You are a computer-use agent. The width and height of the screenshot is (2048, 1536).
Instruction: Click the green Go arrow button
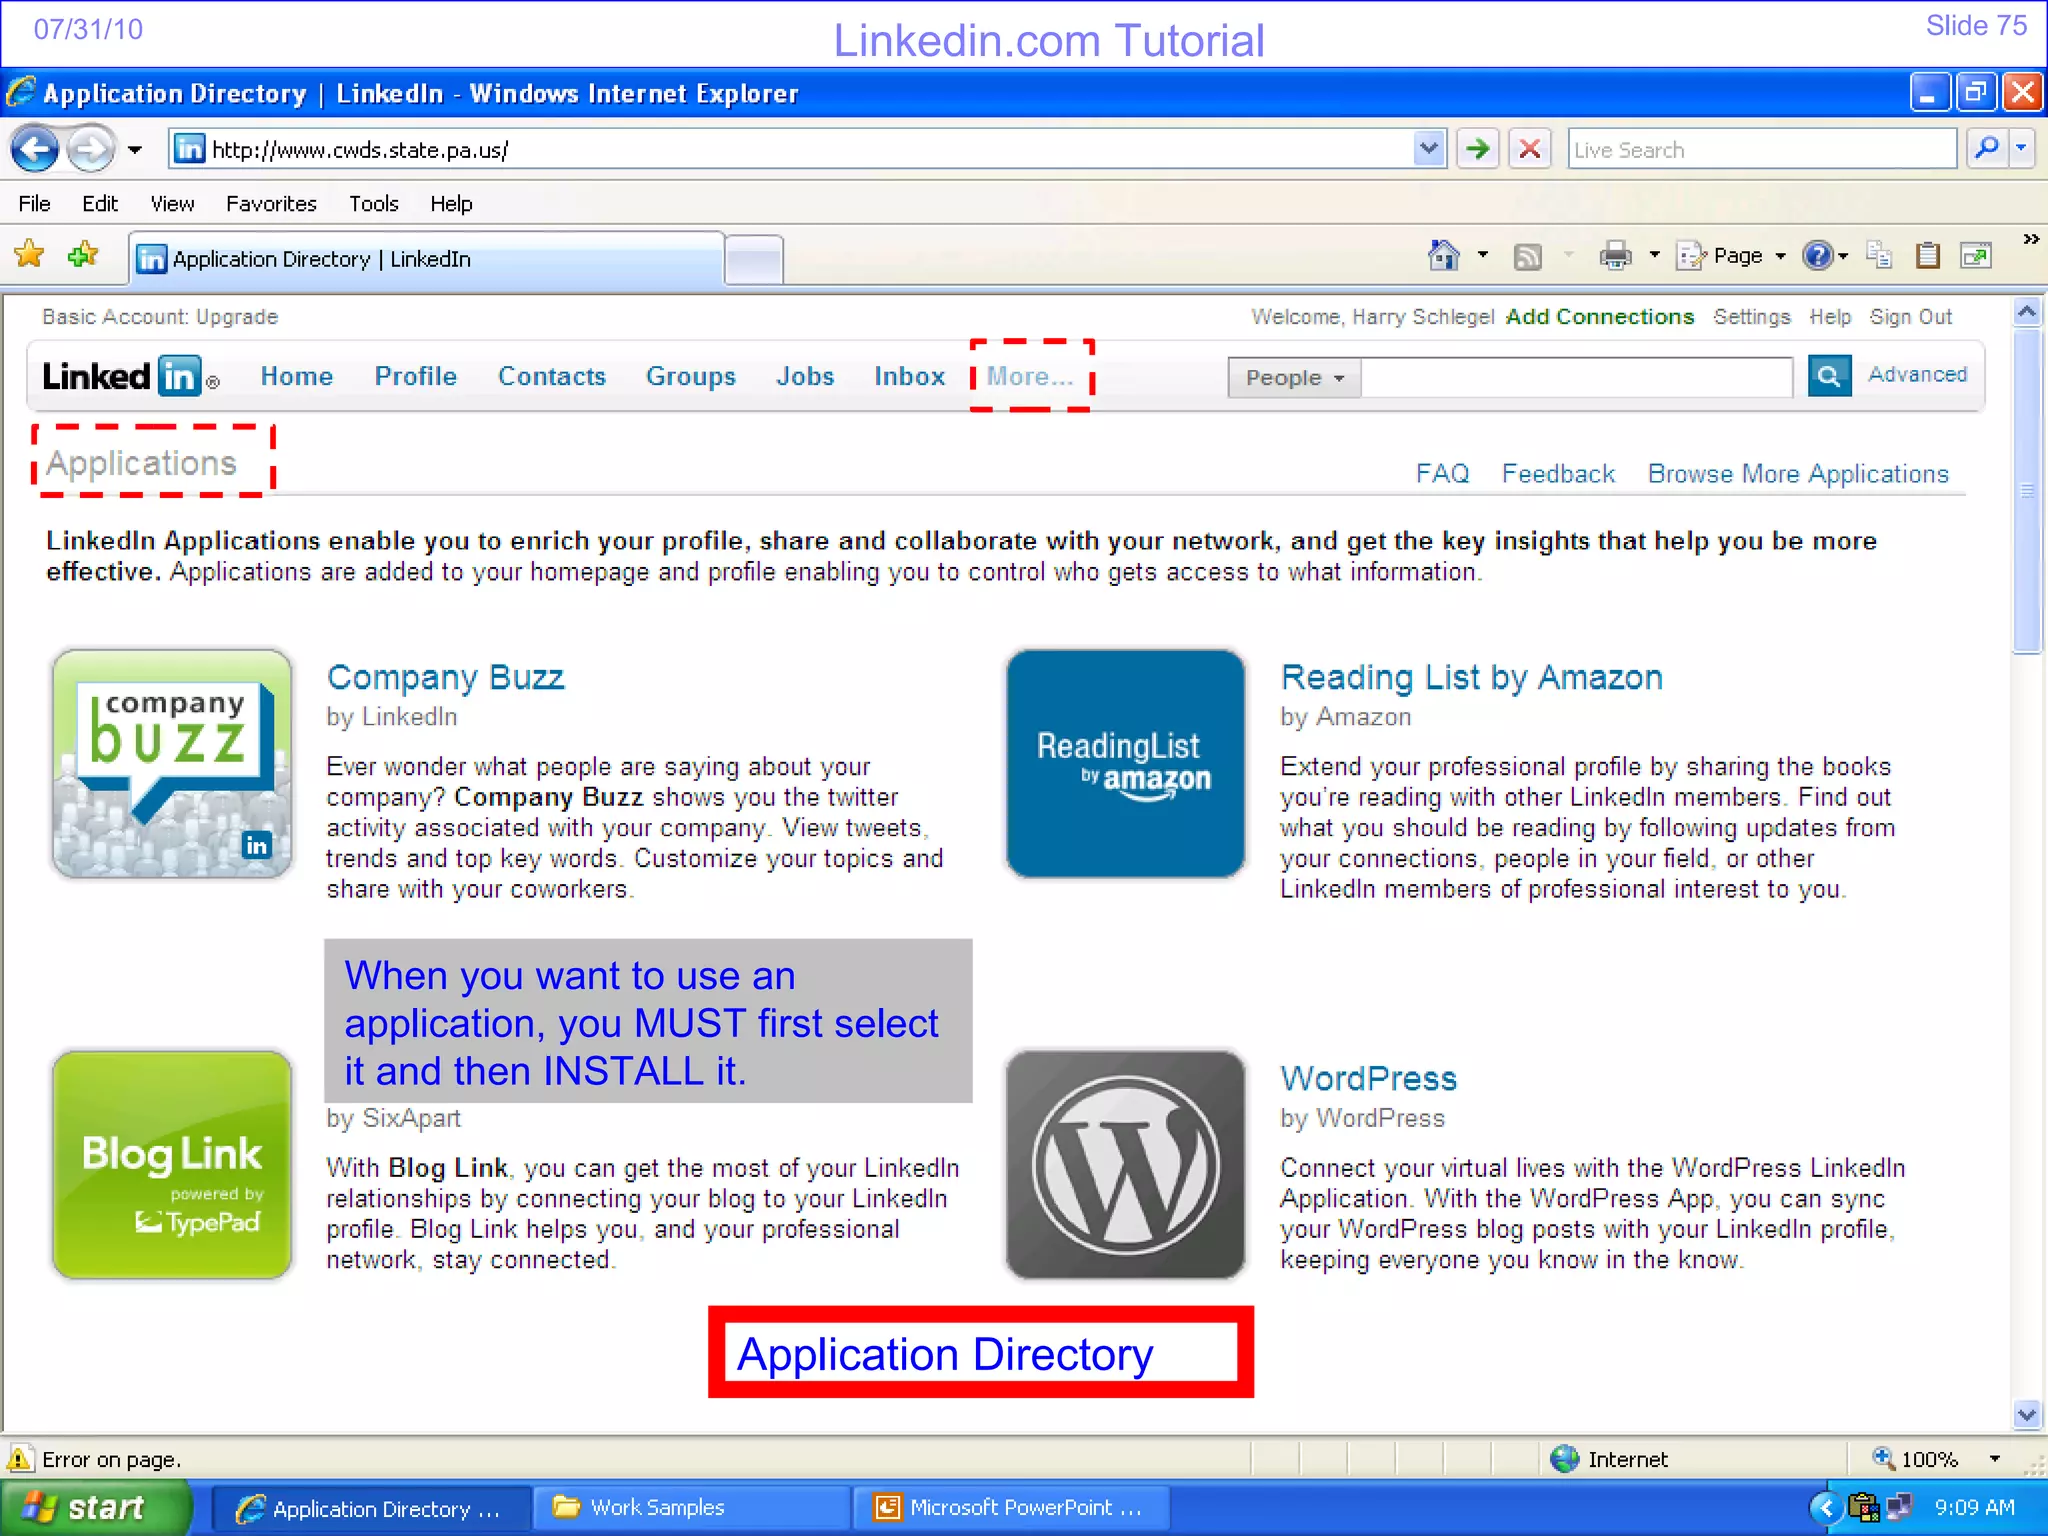click(x=1478, y=150)
